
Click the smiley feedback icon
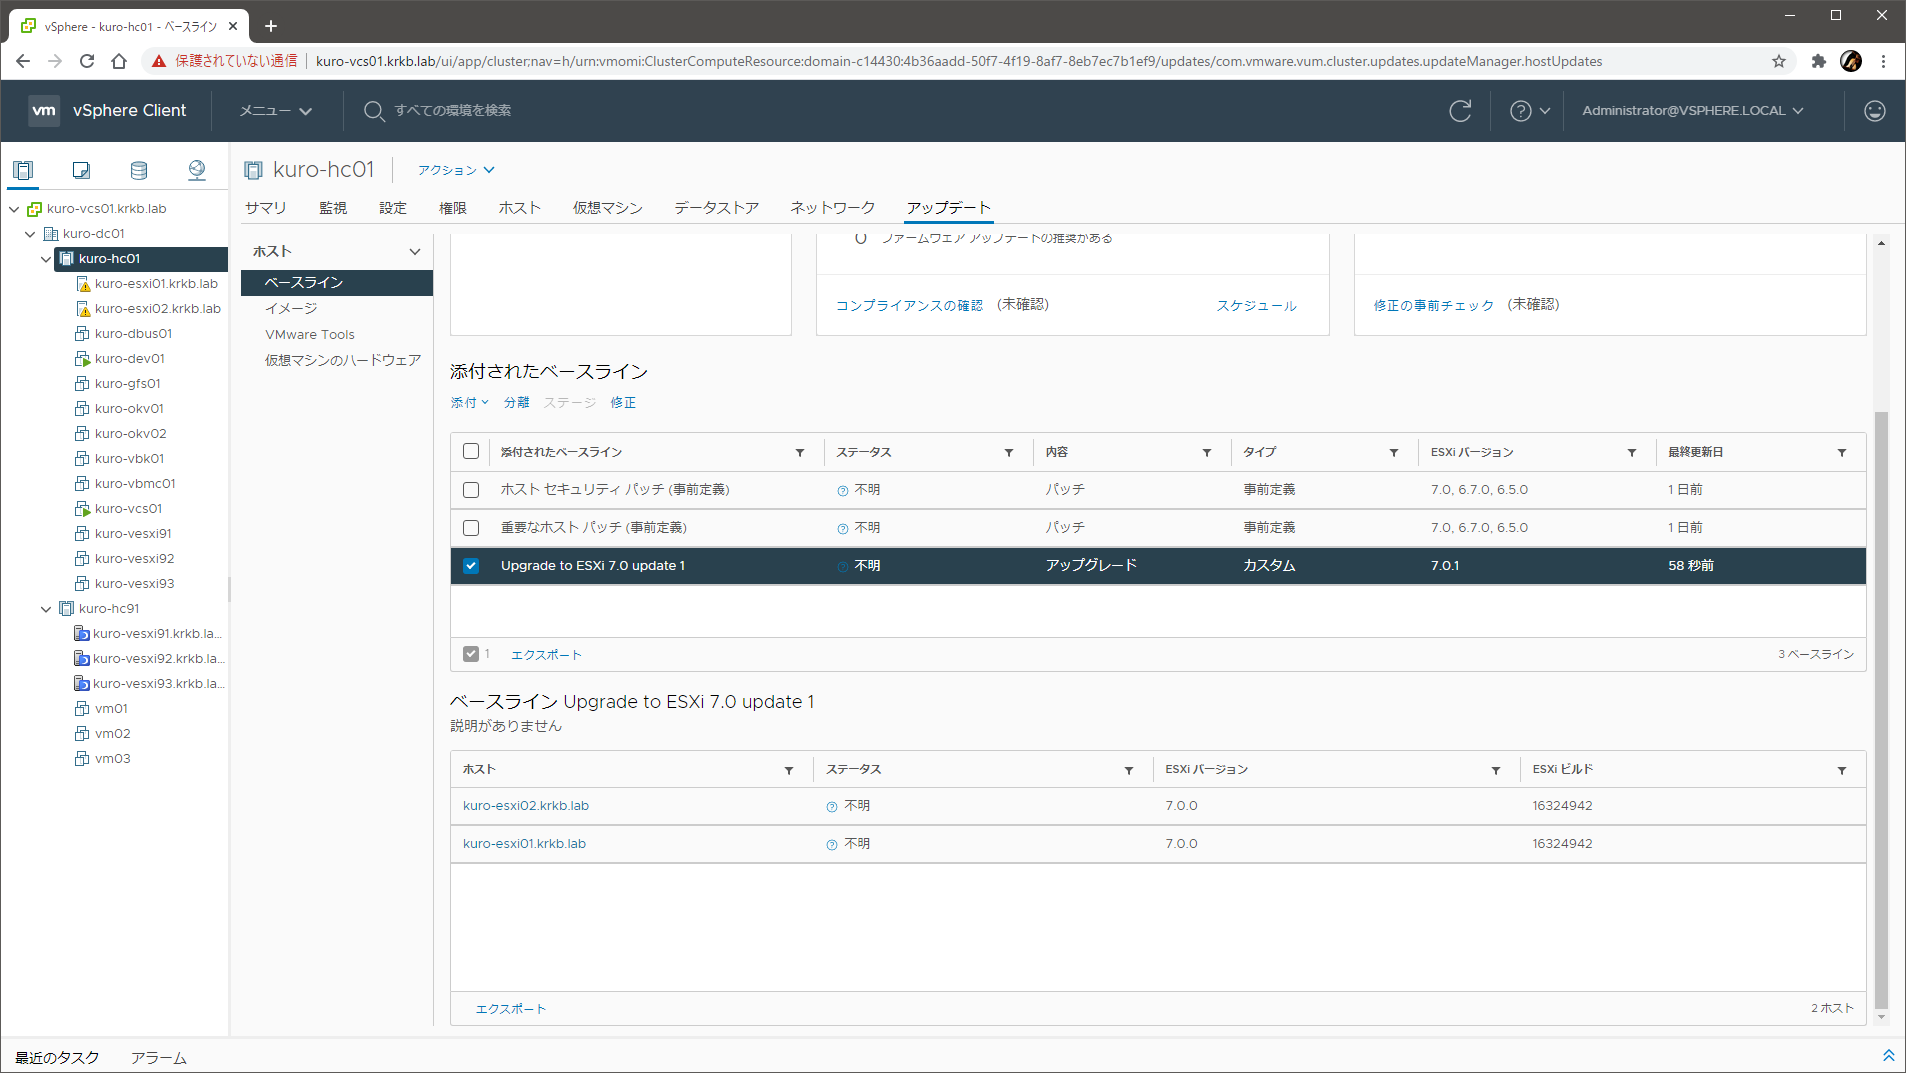click(1874, 111)
